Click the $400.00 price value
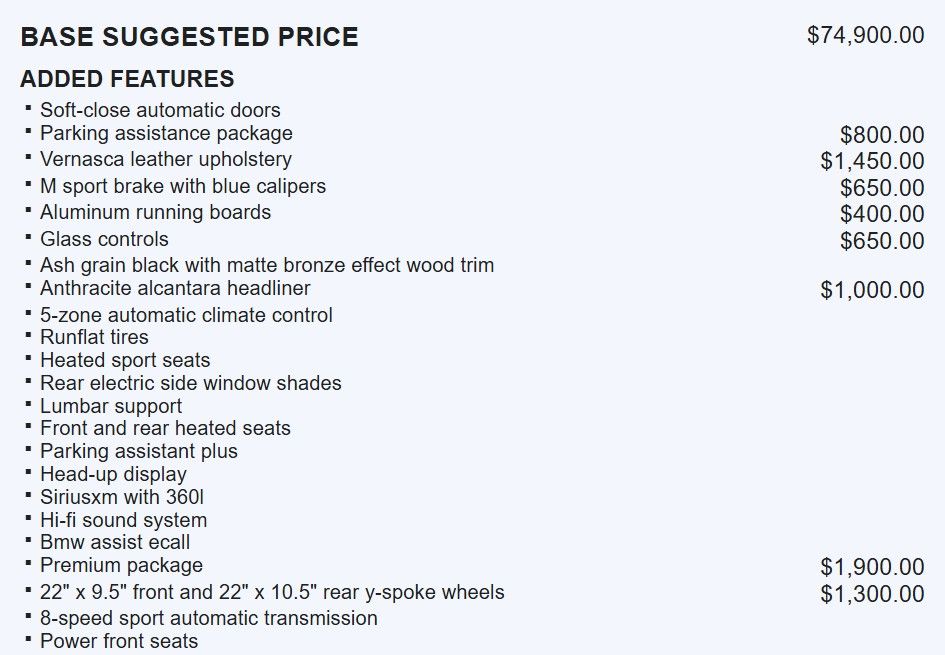Screen dimensions: 945x655 (x=882, y=214)
